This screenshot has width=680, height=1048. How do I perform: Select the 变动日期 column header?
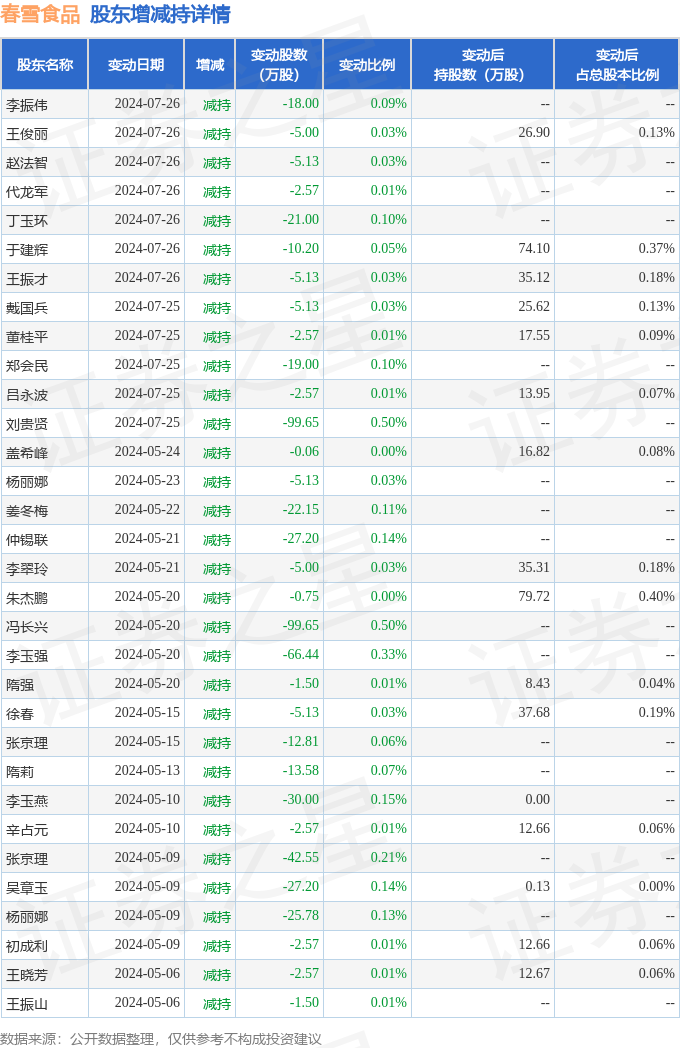pyautogui.click(x=136, y=65)
